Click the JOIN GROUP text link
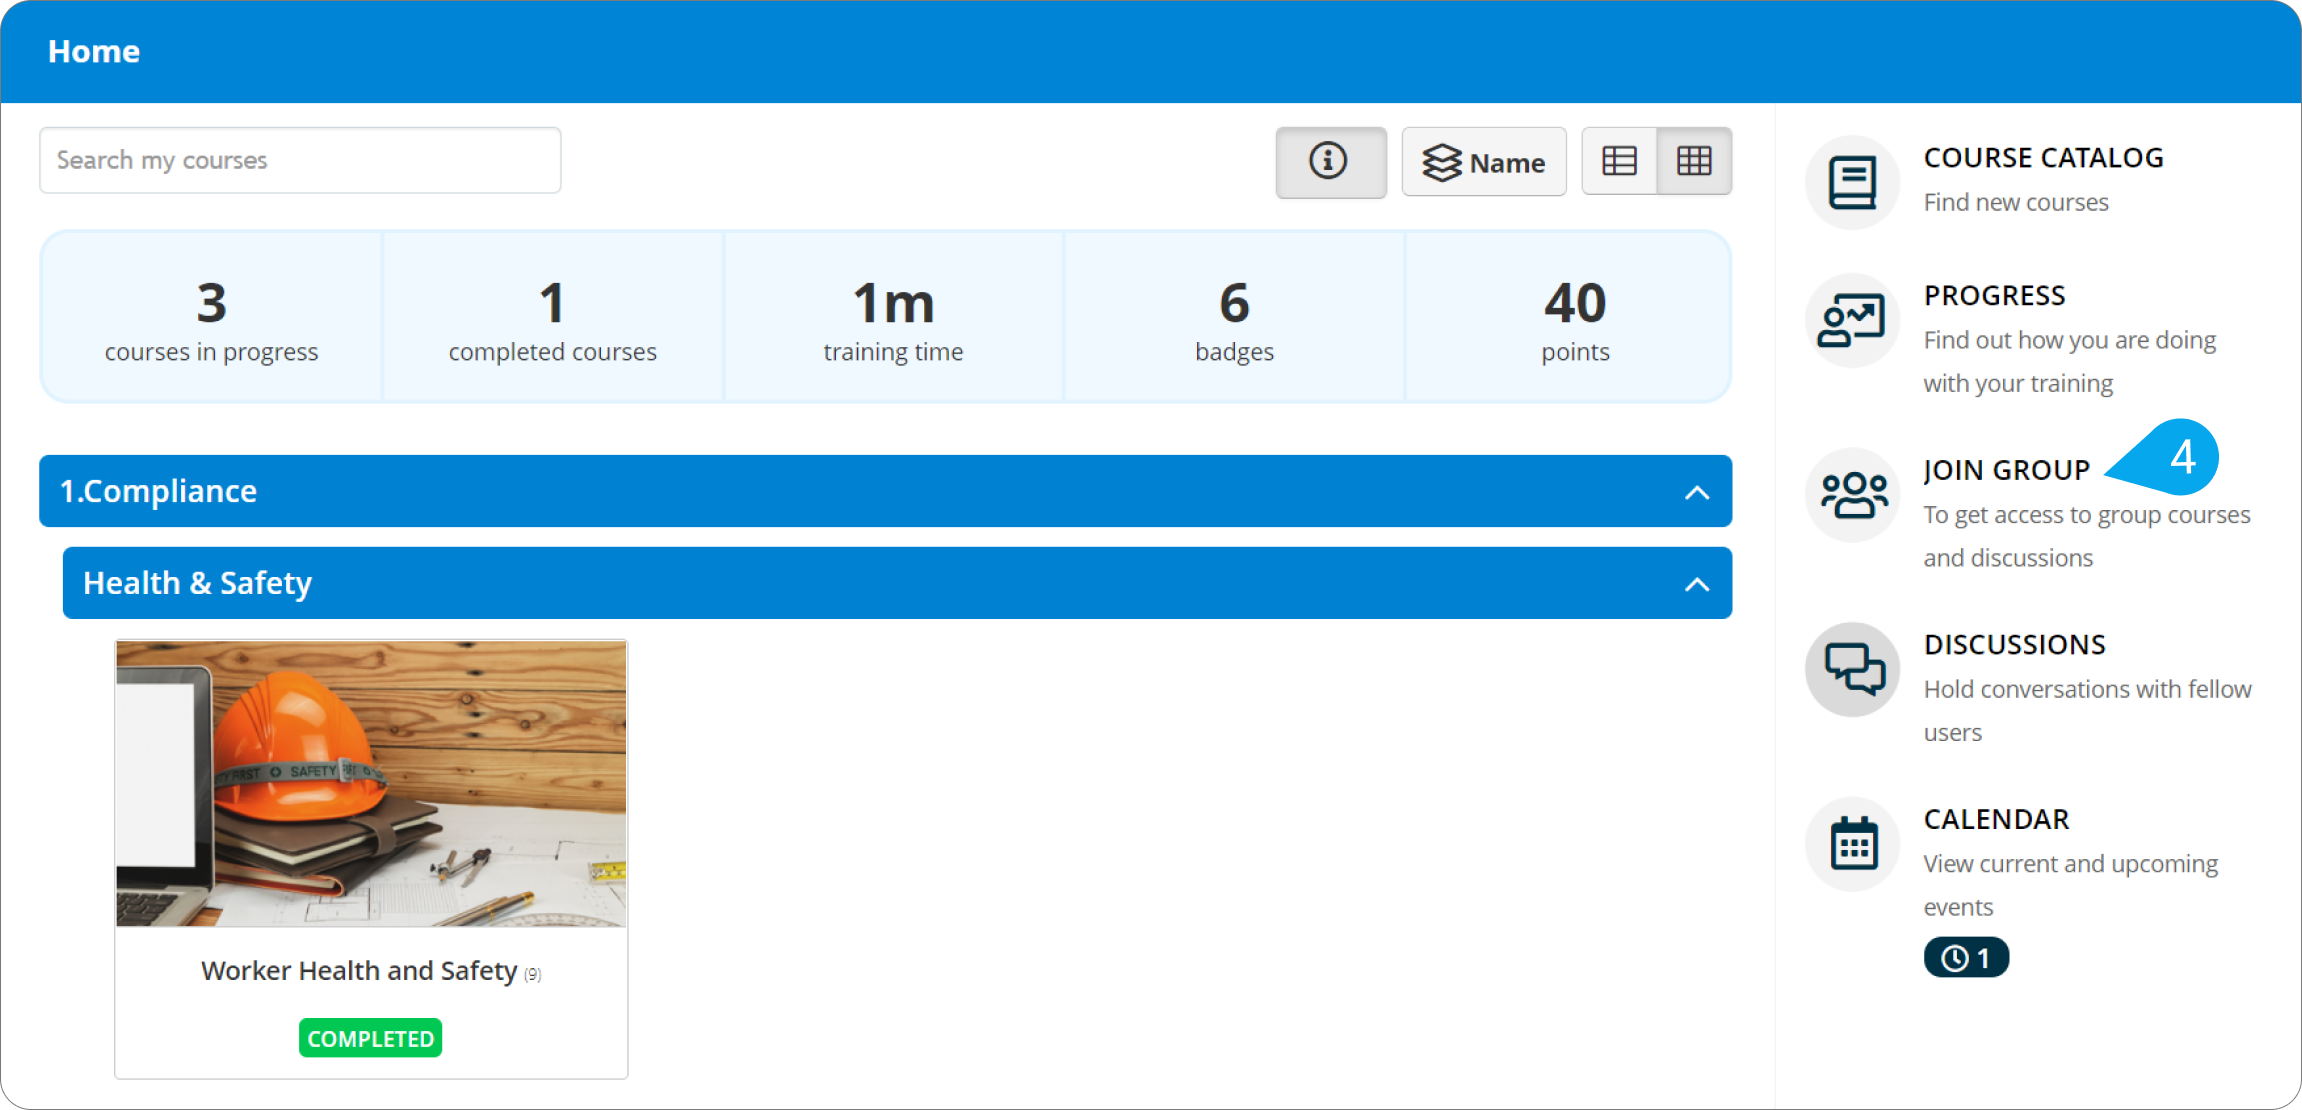Image resolution: width=2302 pixels, height=1110 pixels. (2006, 469)
